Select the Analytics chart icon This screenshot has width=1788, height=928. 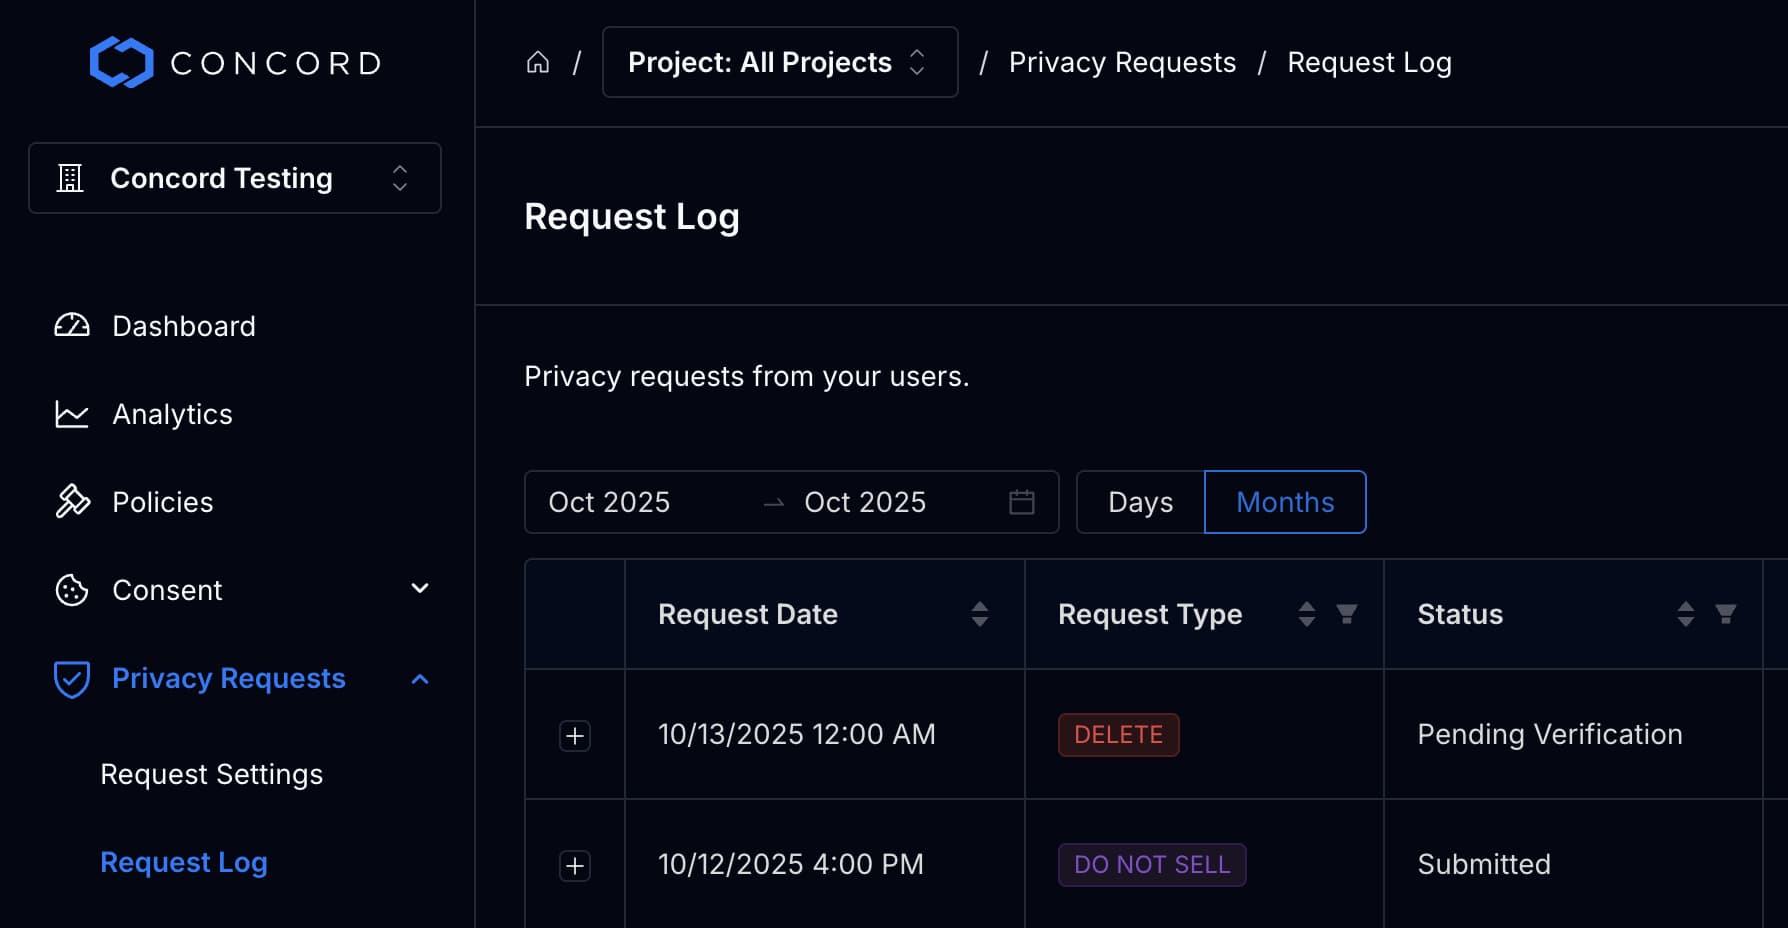71,413
